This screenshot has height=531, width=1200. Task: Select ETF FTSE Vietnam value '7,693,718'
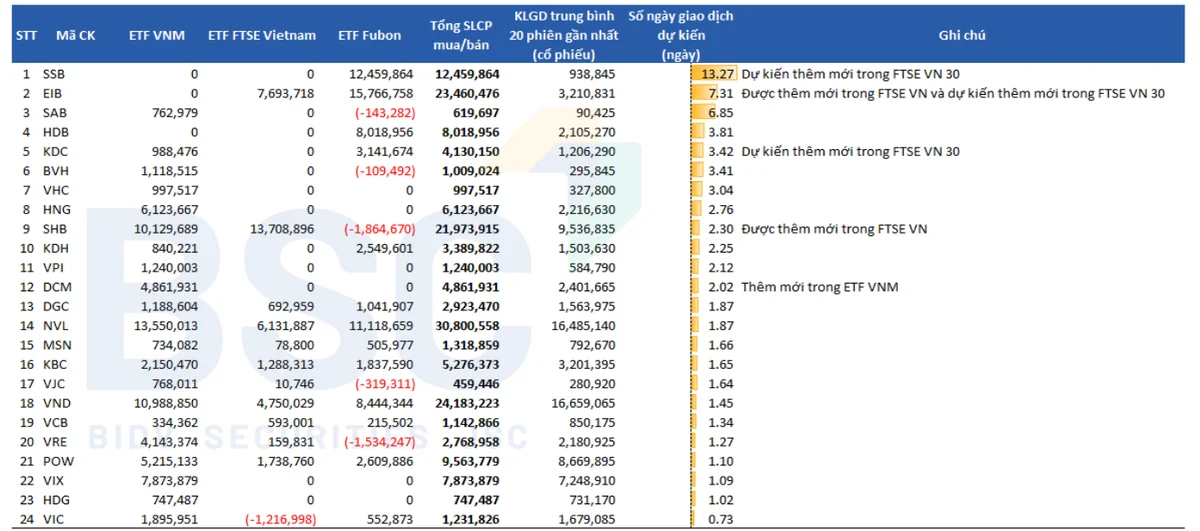click(285, 93)
